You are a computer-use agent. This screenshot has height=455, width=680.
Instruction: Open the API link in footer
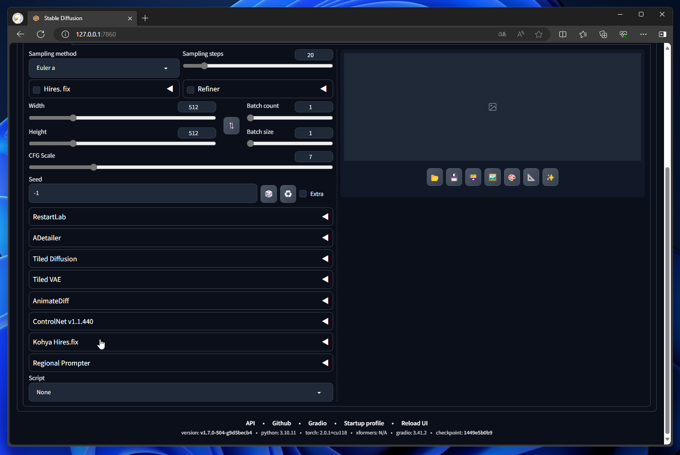point(250,423)
